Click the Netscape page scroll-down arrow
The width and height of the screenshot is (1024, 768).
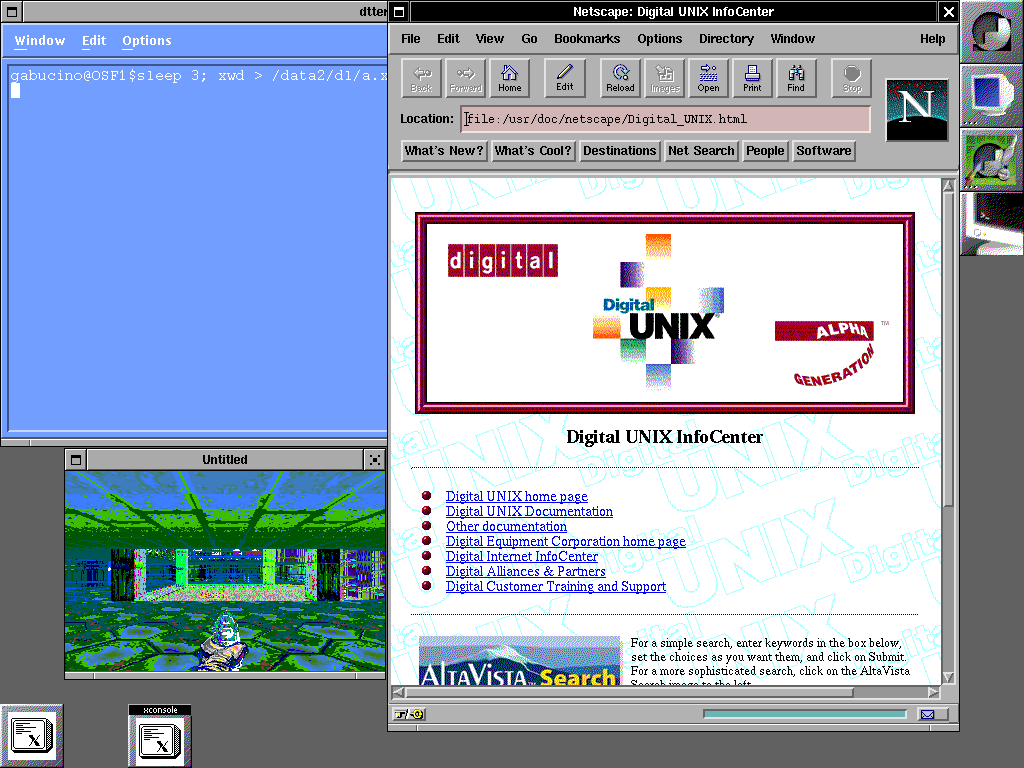(x=948, y=677)
